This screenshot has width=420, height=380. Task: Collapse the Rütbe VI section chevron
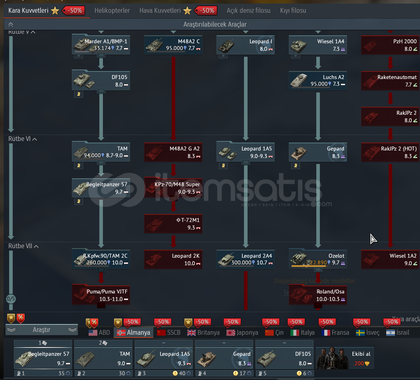coord(35,139)
